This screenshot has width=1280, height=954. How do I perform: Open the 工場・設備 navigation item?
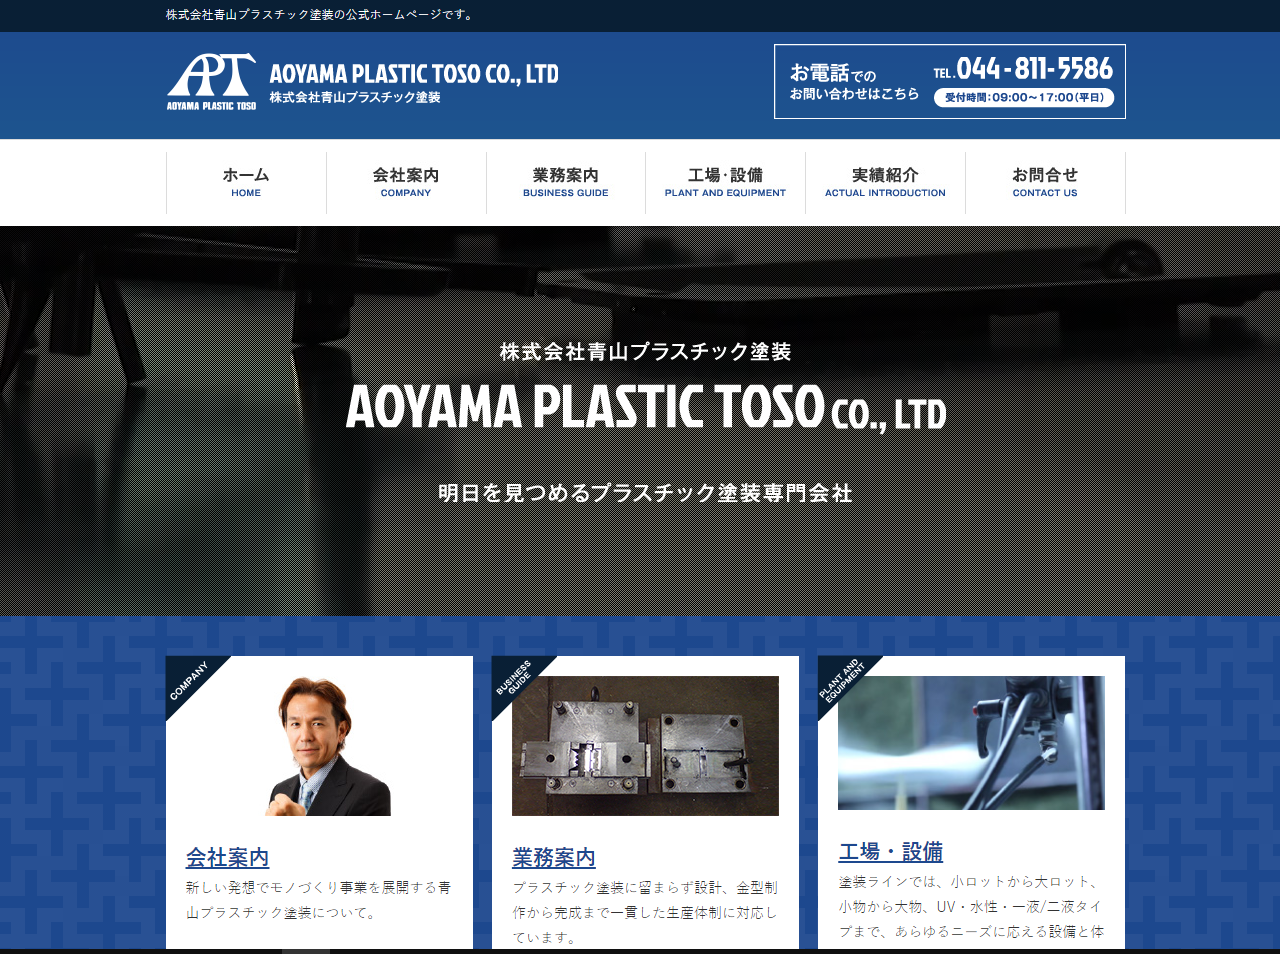[724, 182]
